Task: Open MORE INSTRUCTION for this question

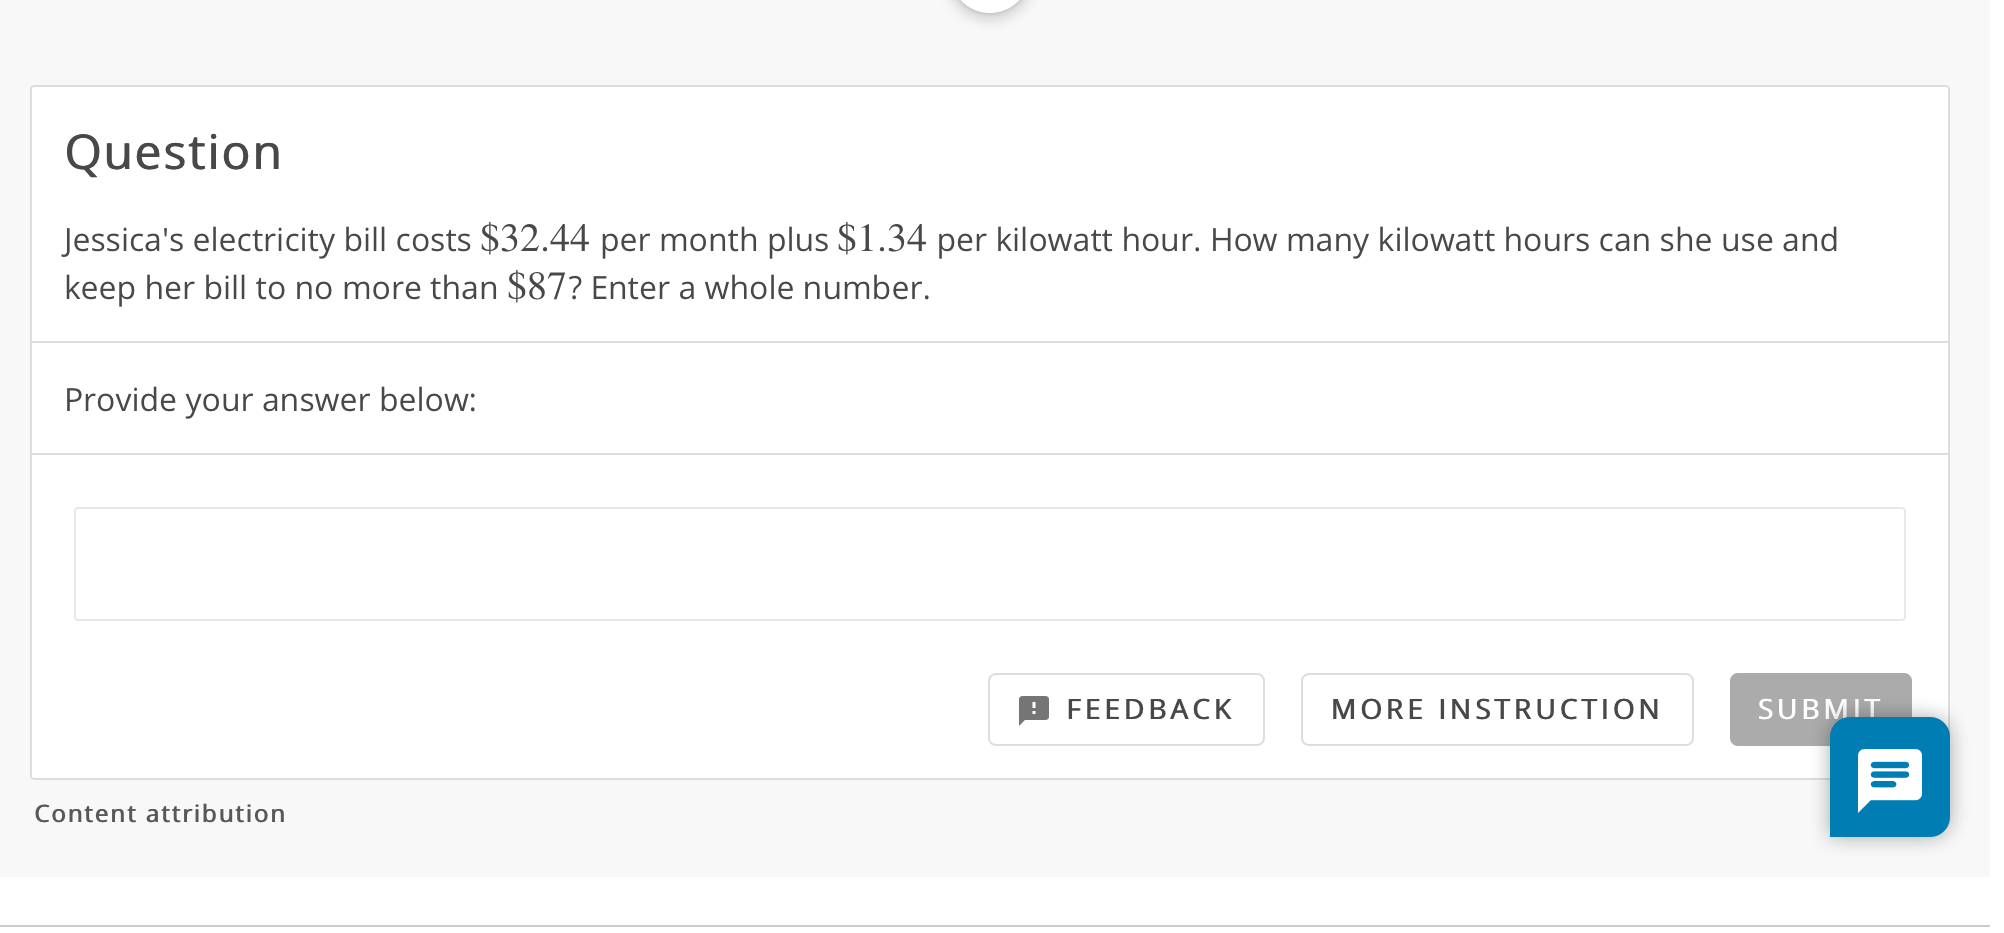Action: (x=1497, y=709)
